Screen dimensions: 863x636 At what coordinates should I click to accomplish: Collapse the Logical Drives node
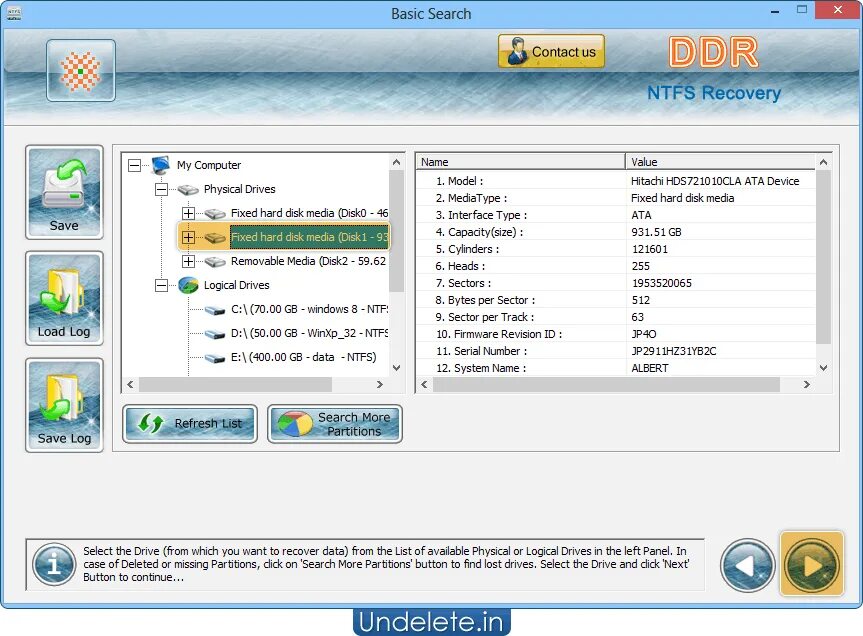pos(161,285)
